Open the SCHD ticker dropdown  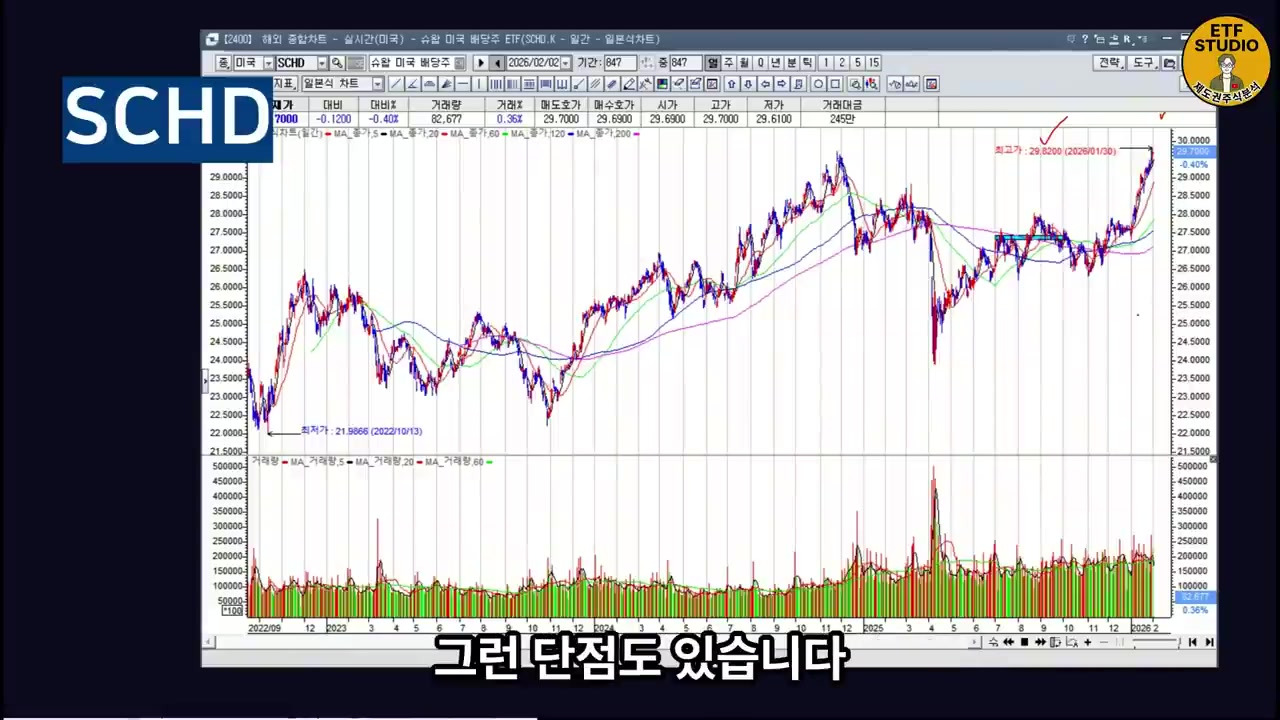point(322,63)
